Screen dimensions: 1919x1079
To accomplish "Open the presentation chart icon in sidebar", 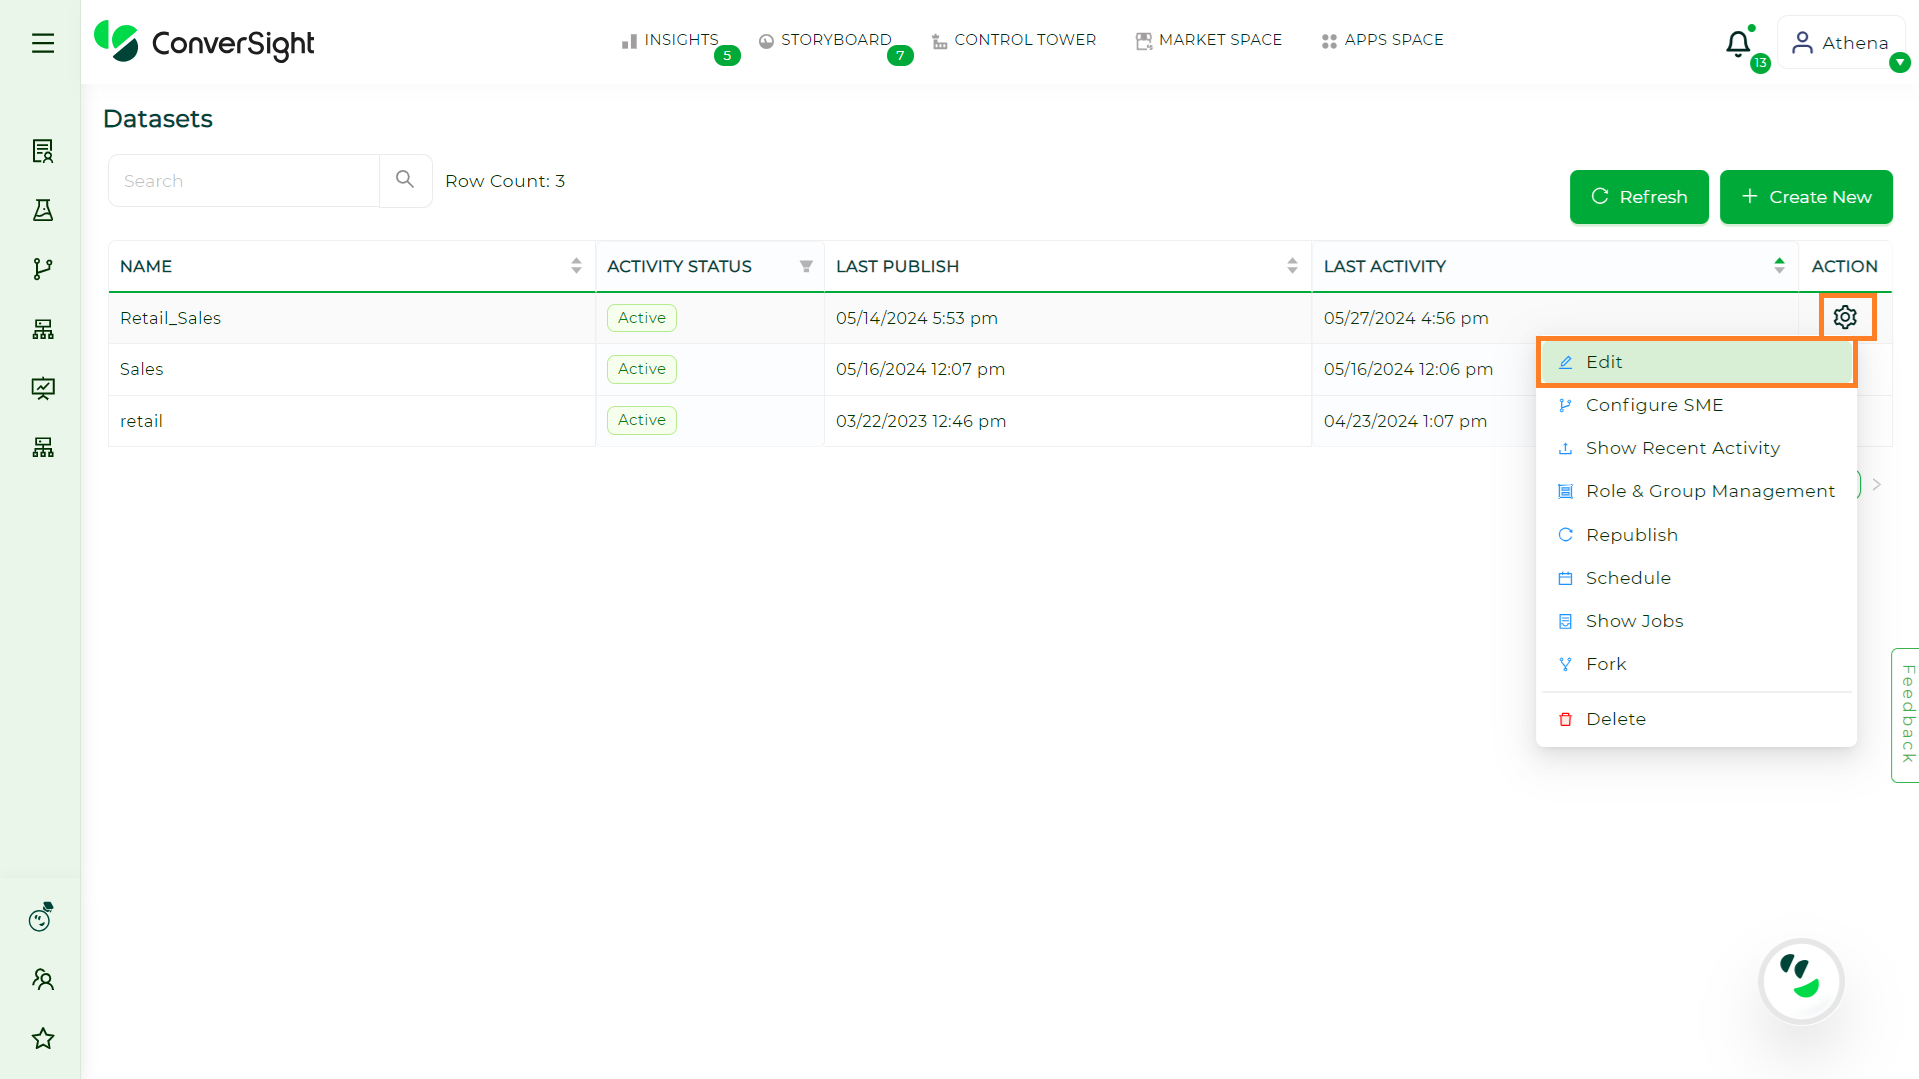I will (42, 388).
